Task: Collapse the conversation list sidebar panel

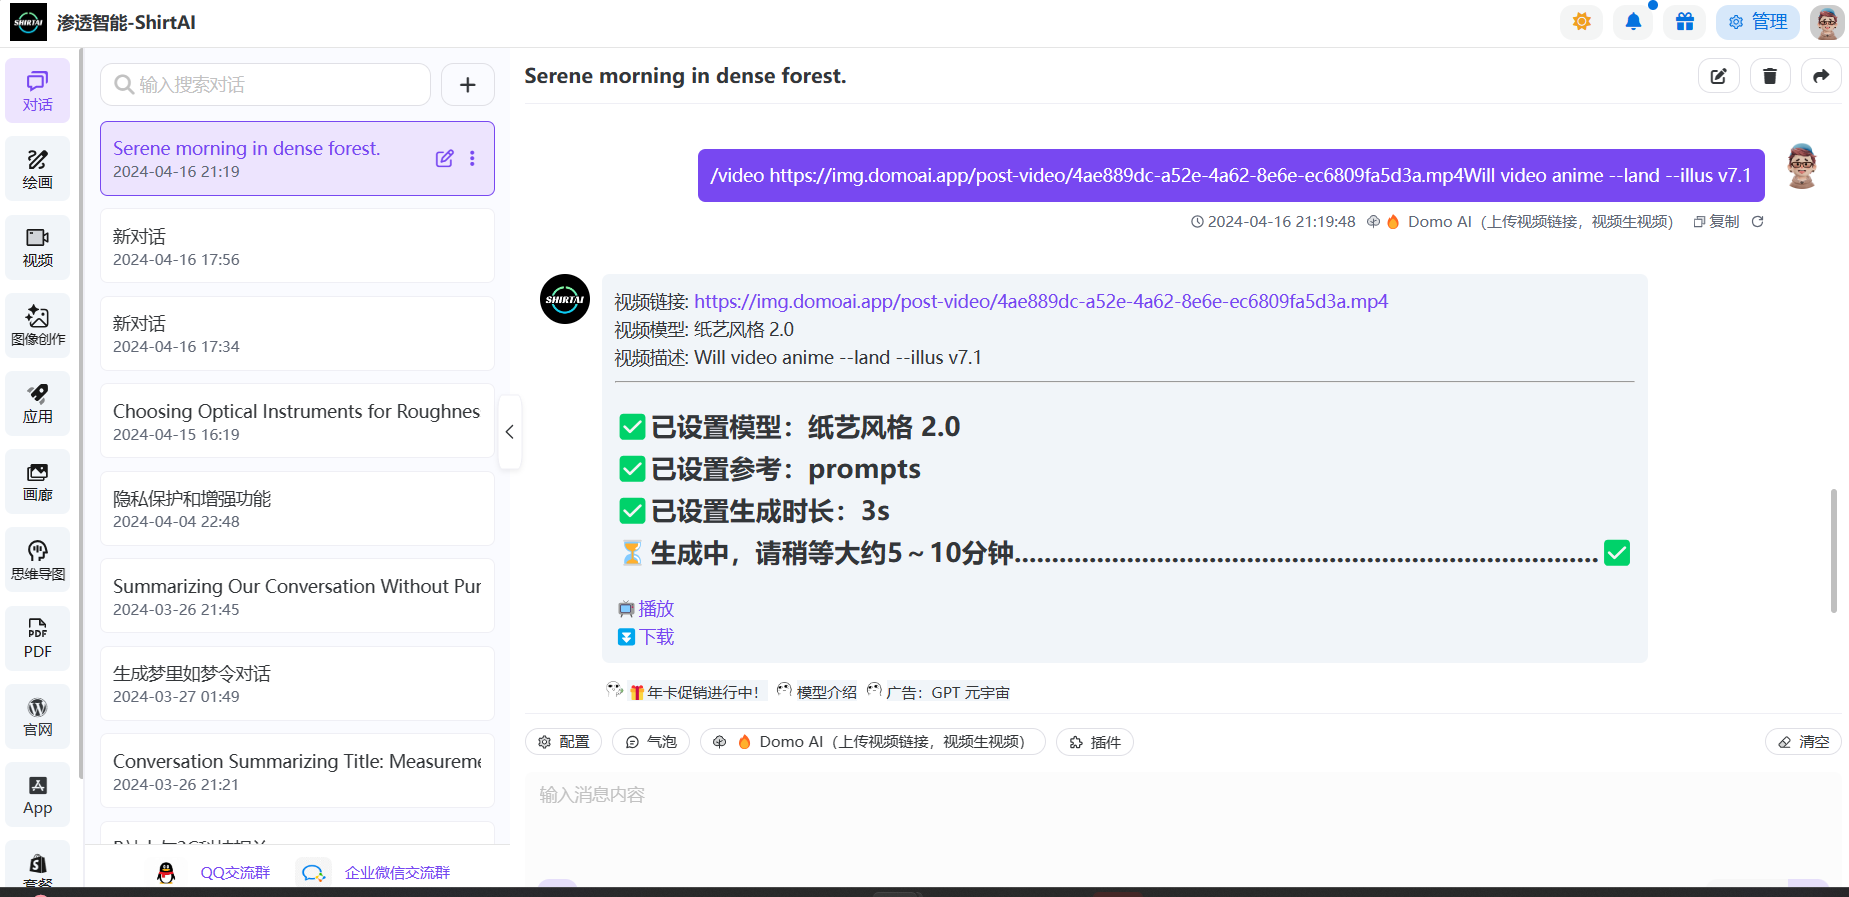Action: click(510, 432)
